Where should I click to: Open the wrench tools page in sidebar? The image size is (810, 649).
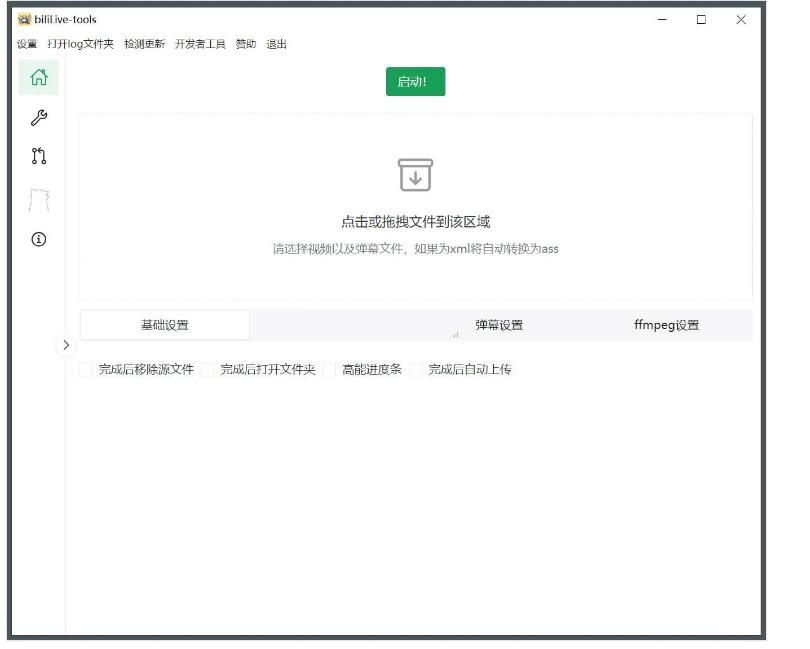(x=39, y=118)
